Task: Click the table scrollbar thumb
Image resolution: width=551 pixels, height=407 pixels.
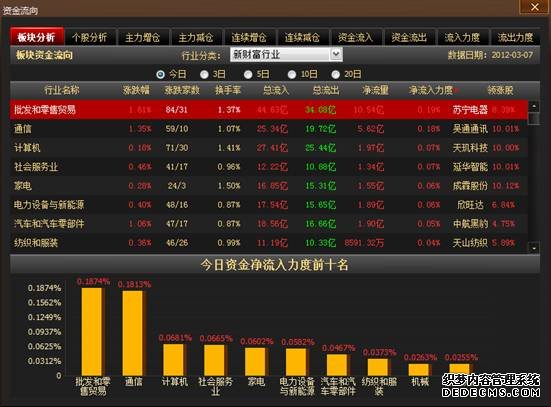Action: 534,118
